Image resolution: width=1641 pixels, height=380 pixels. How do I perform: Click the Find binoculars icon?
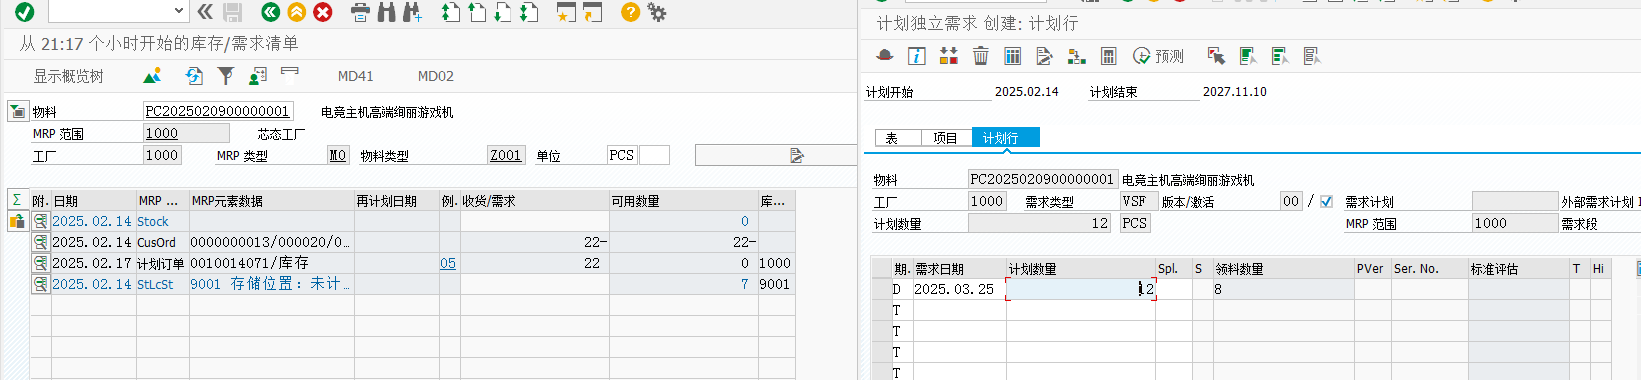(386, 13)
